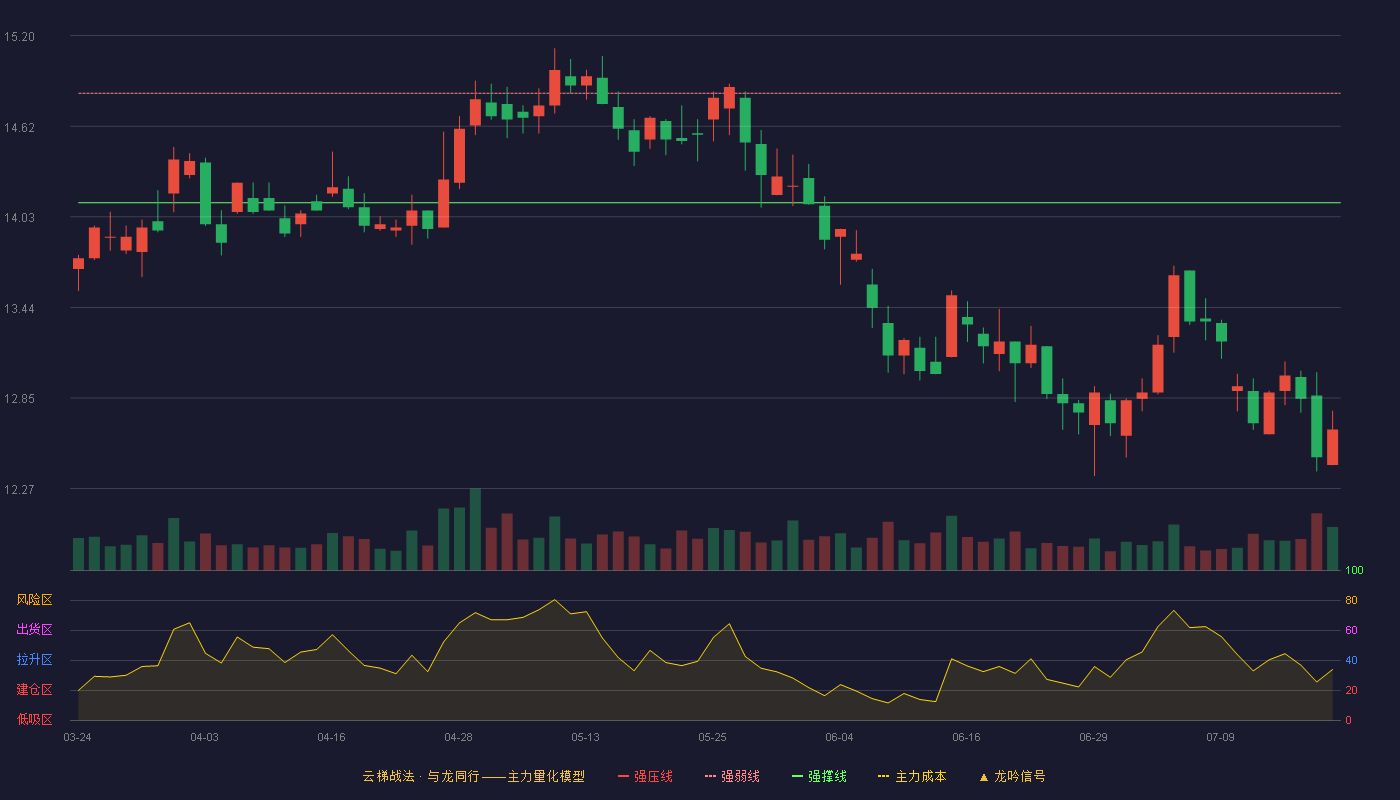Click the 80 indicator axis value
Screen dimensions: 1400x800
click(x=1351, y=600)
